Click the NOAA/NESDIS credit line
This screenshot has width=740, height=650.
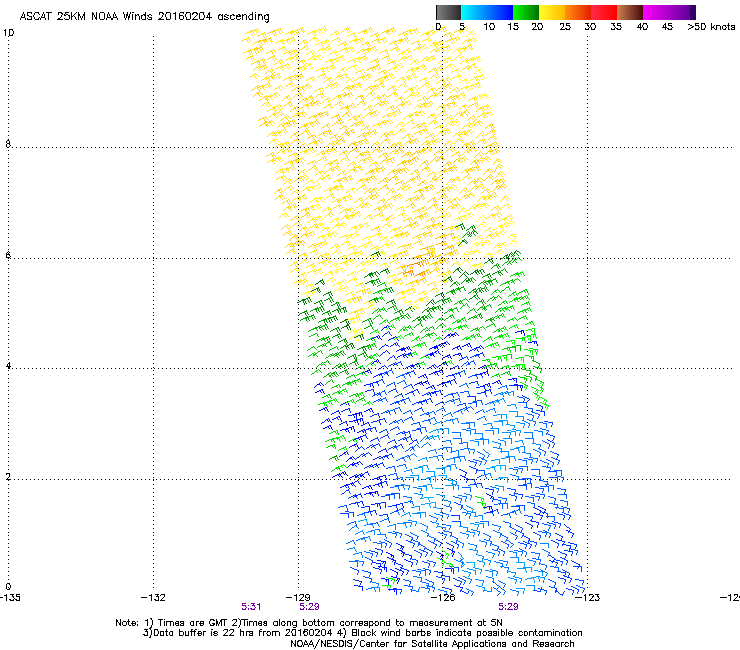click(x=432, y=644)
